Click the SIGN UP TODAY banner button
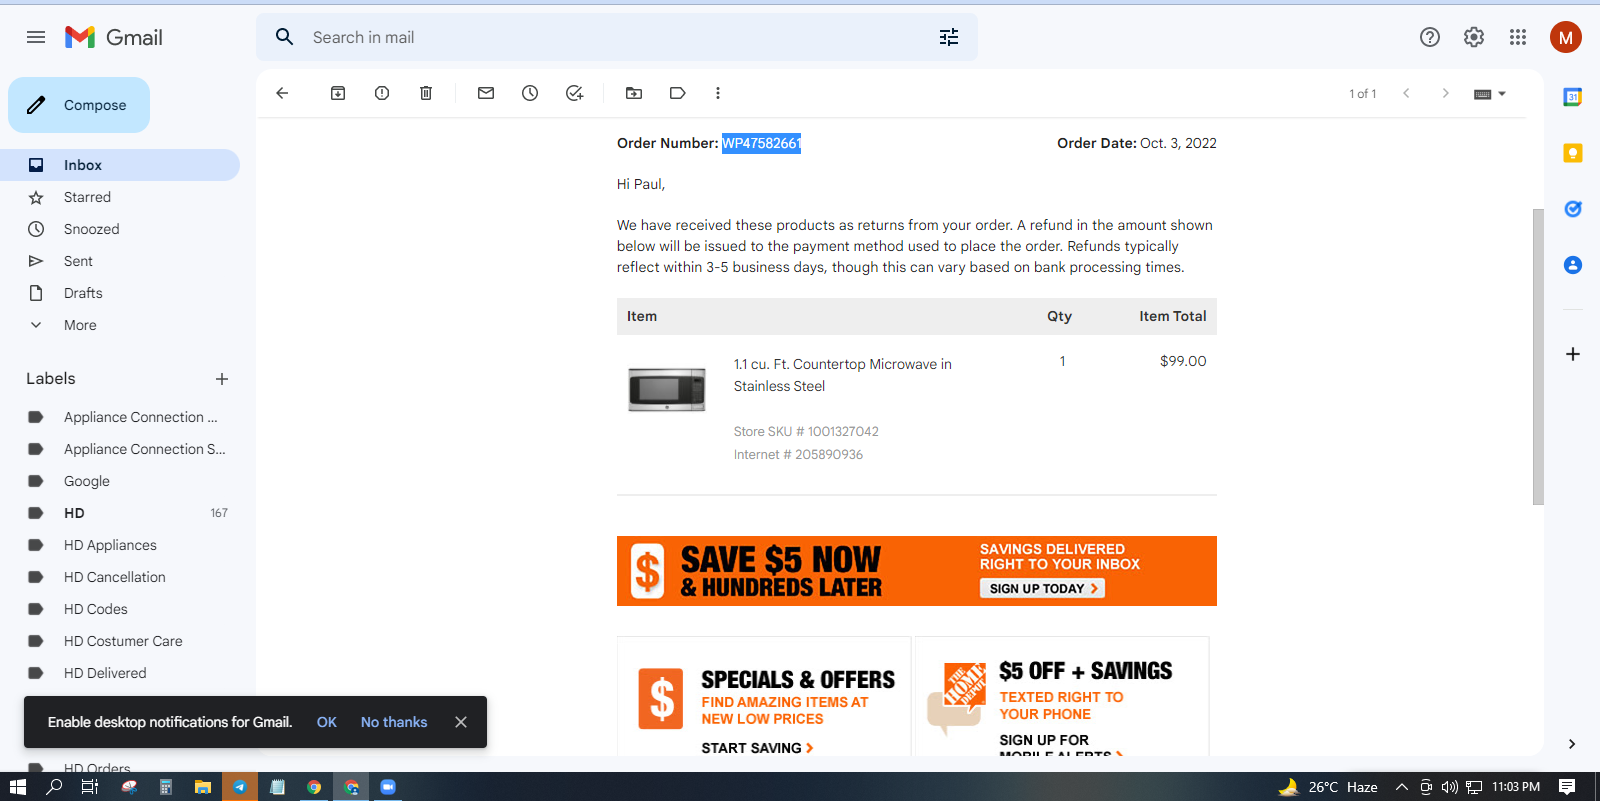The image size is (1600, 801). [x=1042, y=589]
